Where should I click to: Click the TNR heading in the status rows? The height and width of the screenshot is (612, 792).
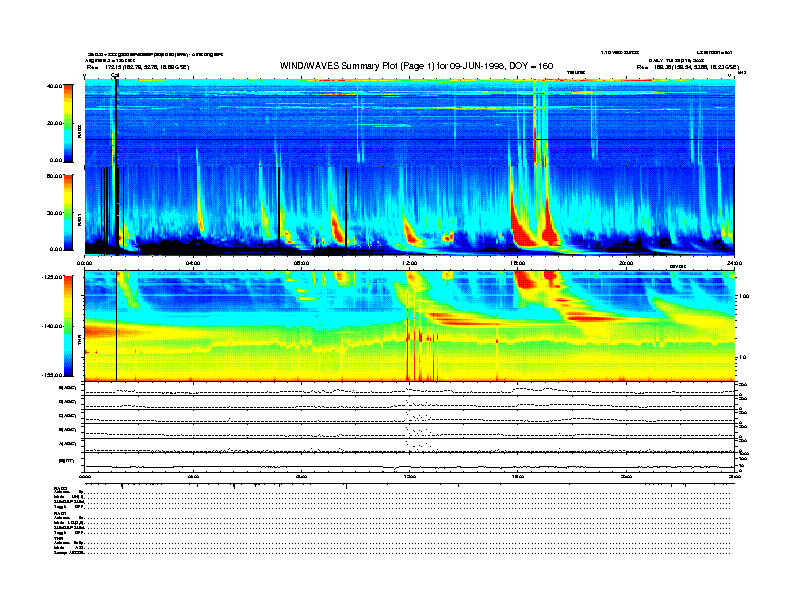click(58, 538)
